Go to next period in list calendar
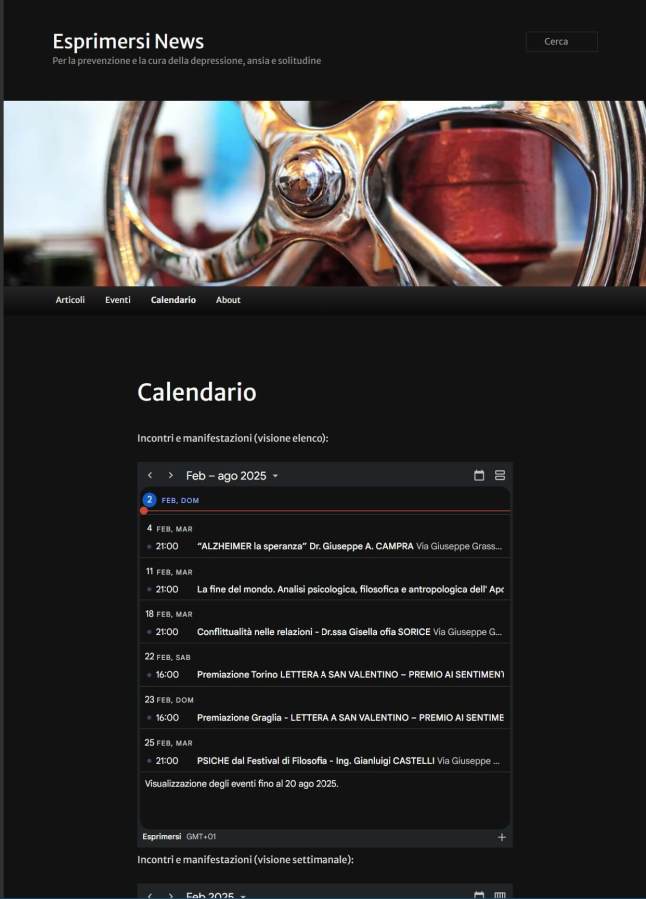This screenshot has width=646, height=899. 170,475
